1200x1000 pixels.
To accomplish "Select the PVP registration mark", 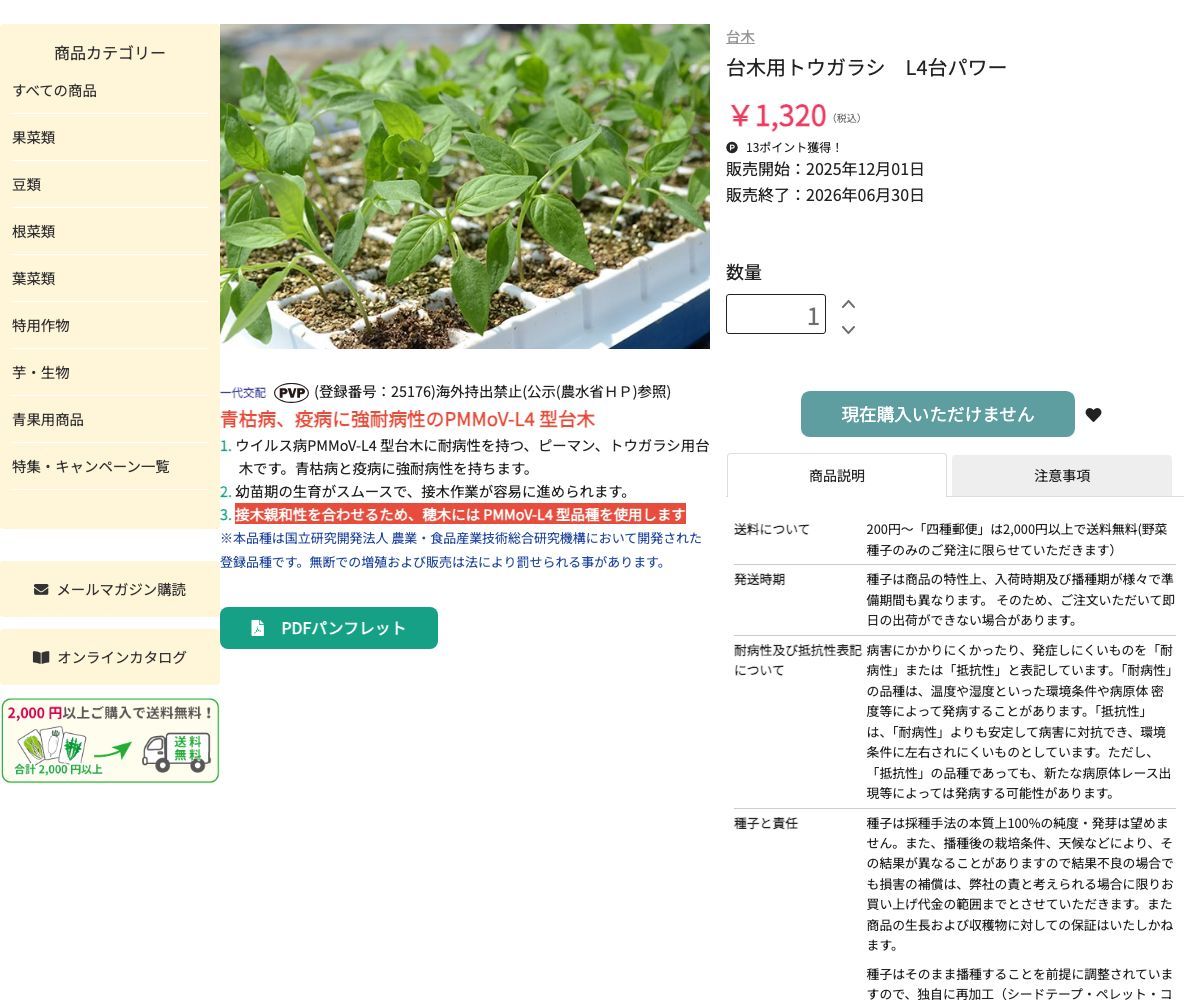I will click(x=291, y=393).
